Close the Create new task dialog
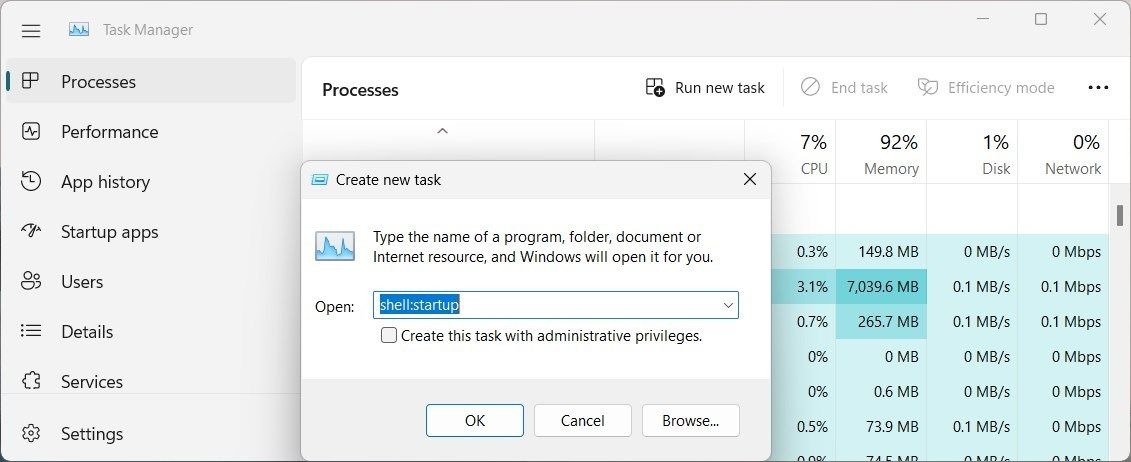1131x462 pixels. (x=749, y=179)
